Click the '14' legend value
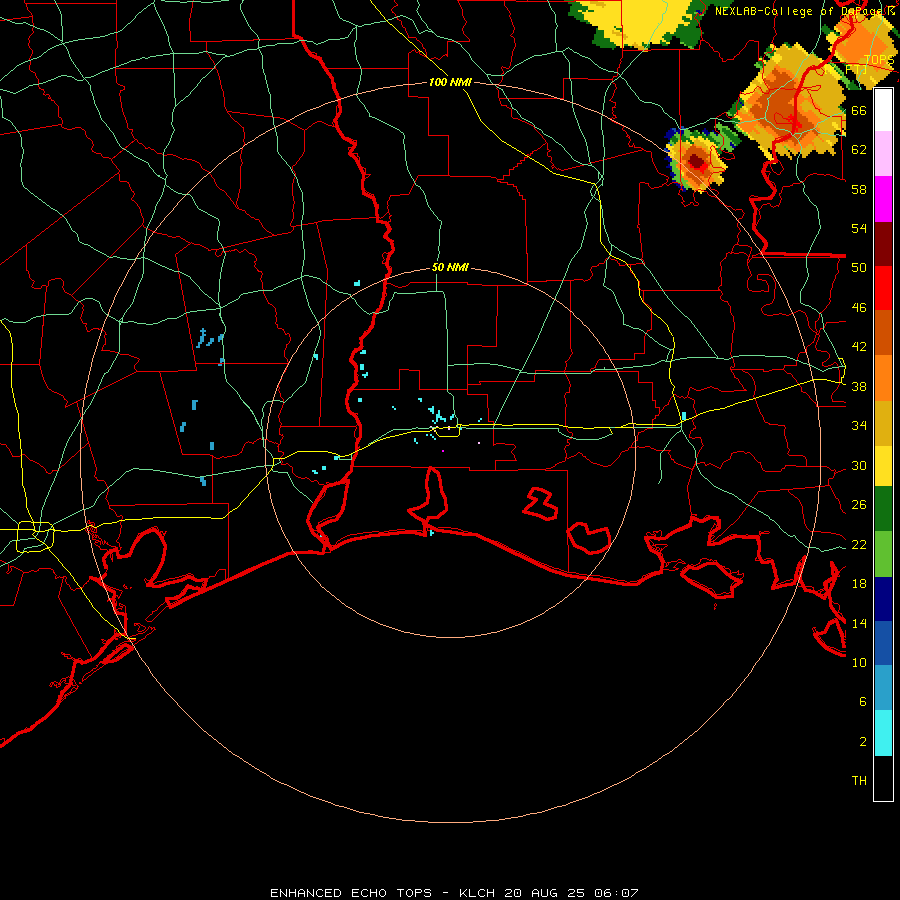The image size is (900, 900). 859,623
